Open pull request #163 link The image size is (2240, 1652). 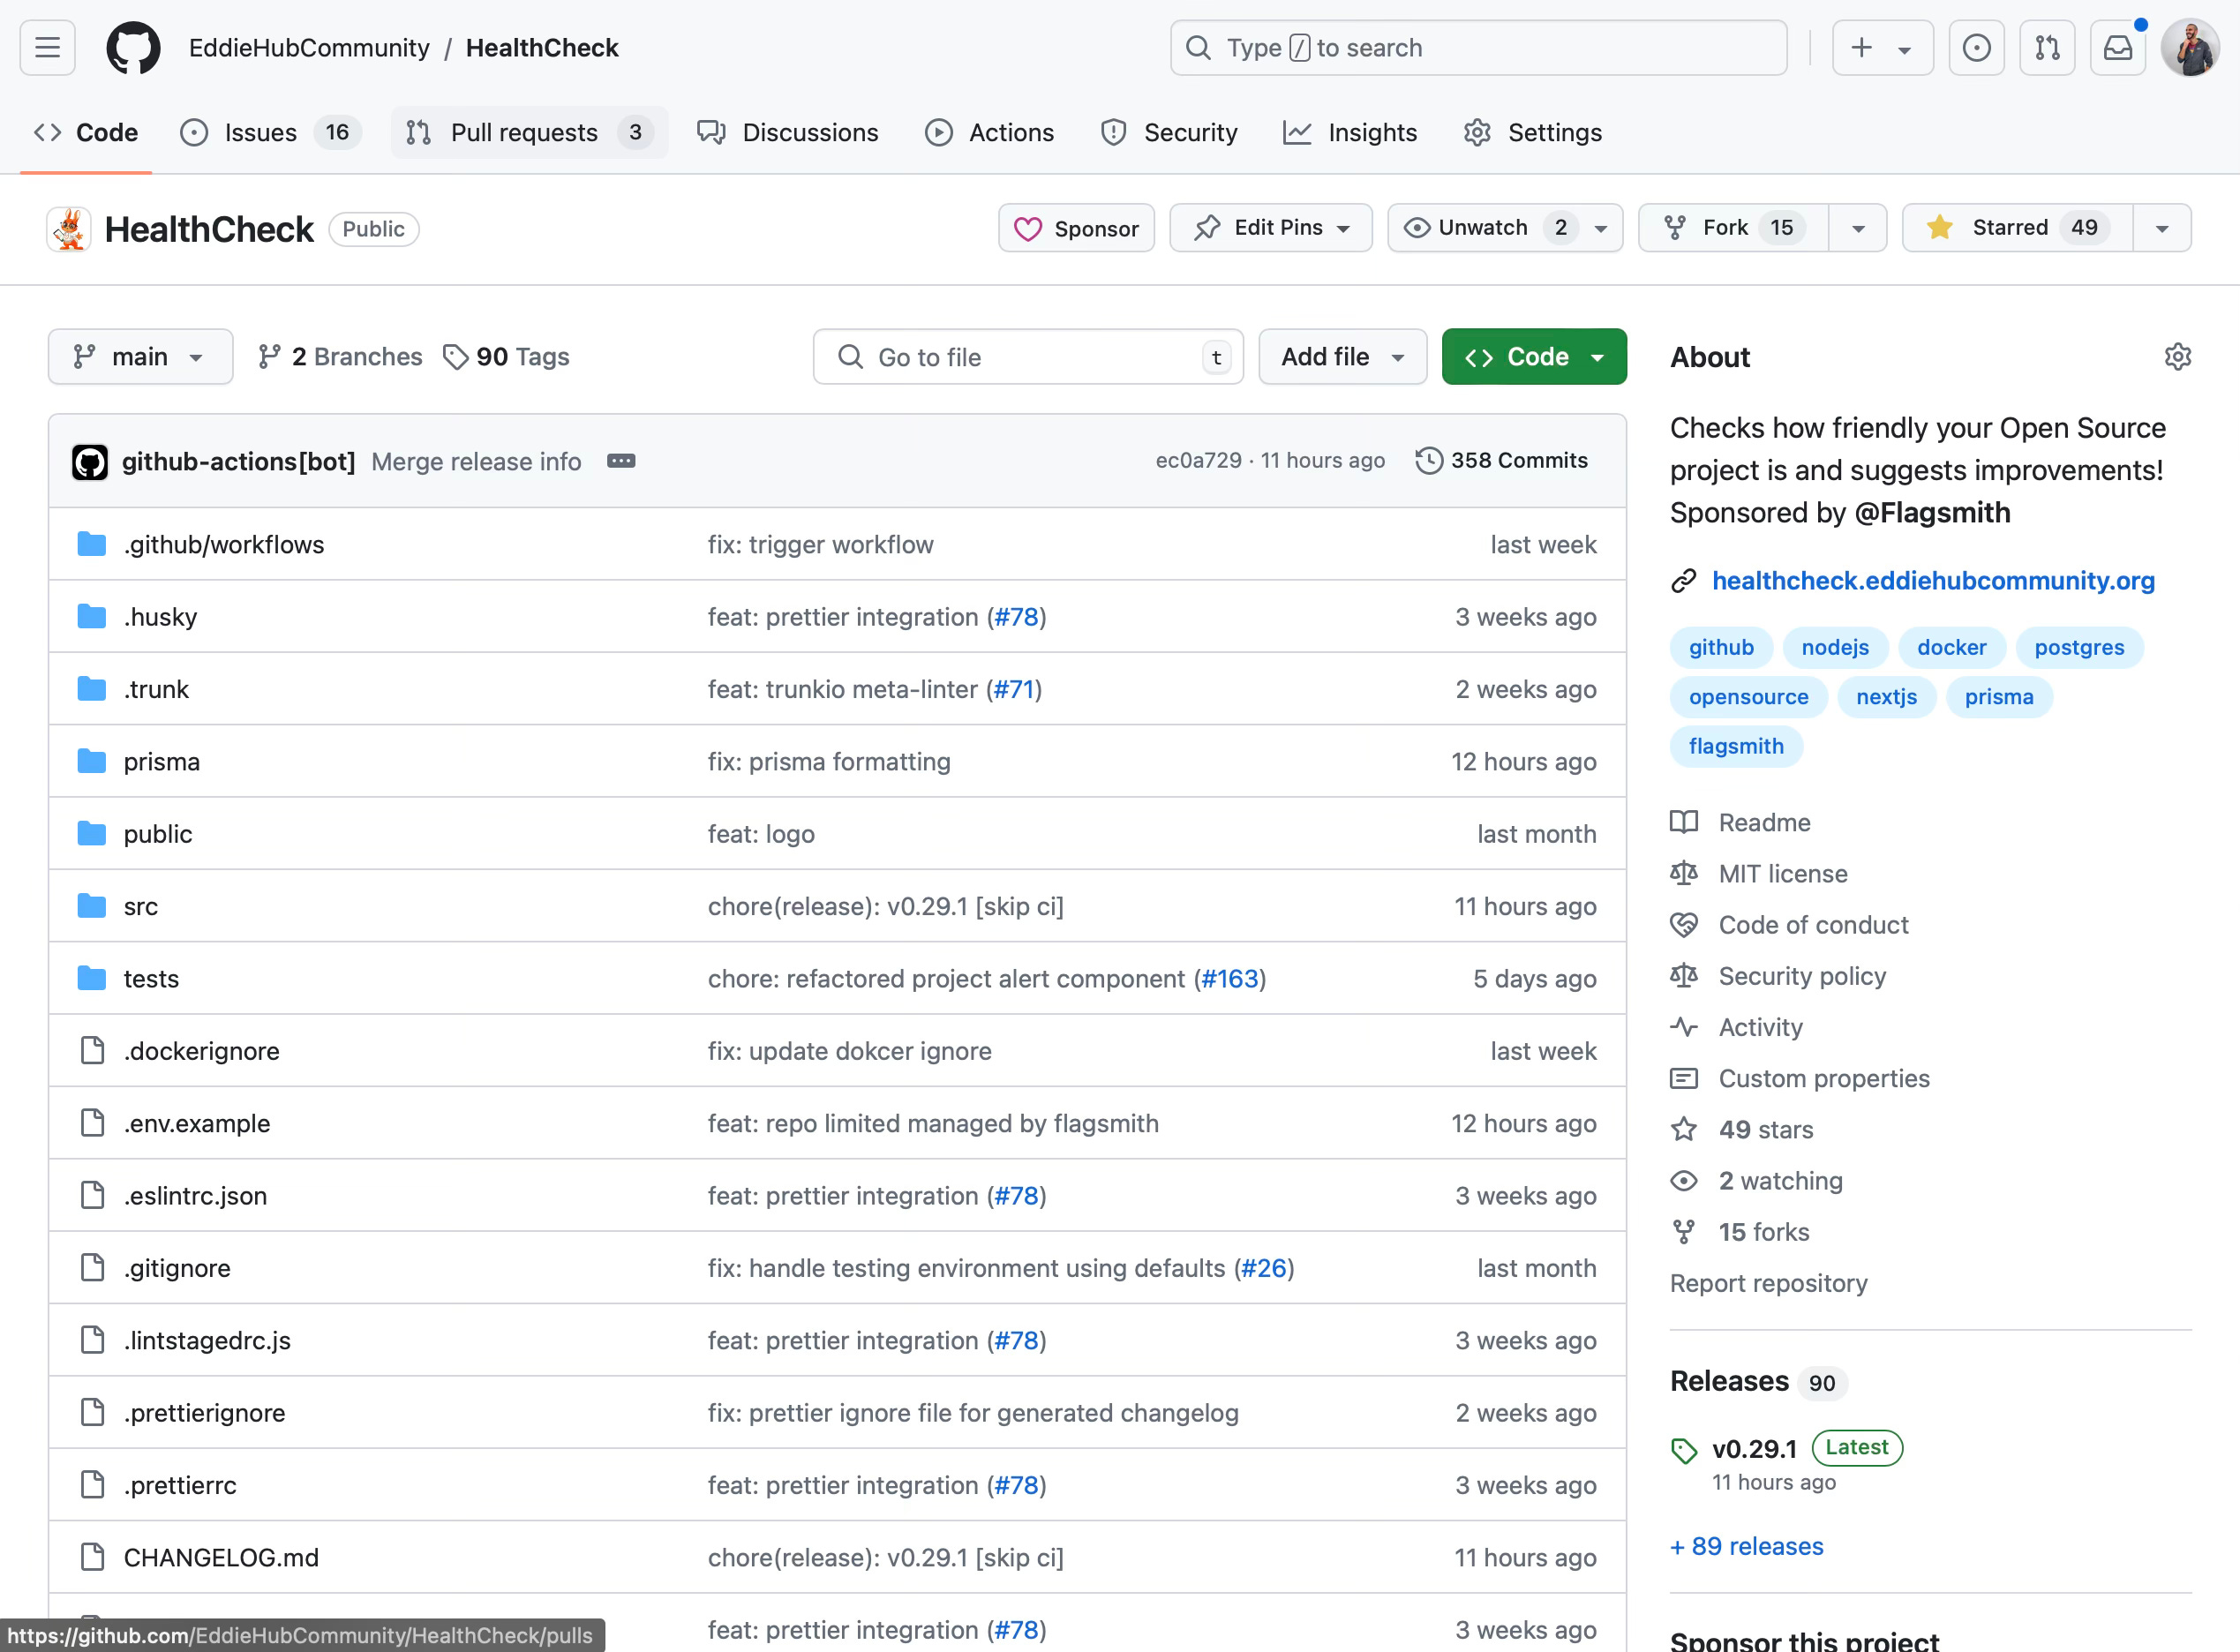[x=1230, y=979]
